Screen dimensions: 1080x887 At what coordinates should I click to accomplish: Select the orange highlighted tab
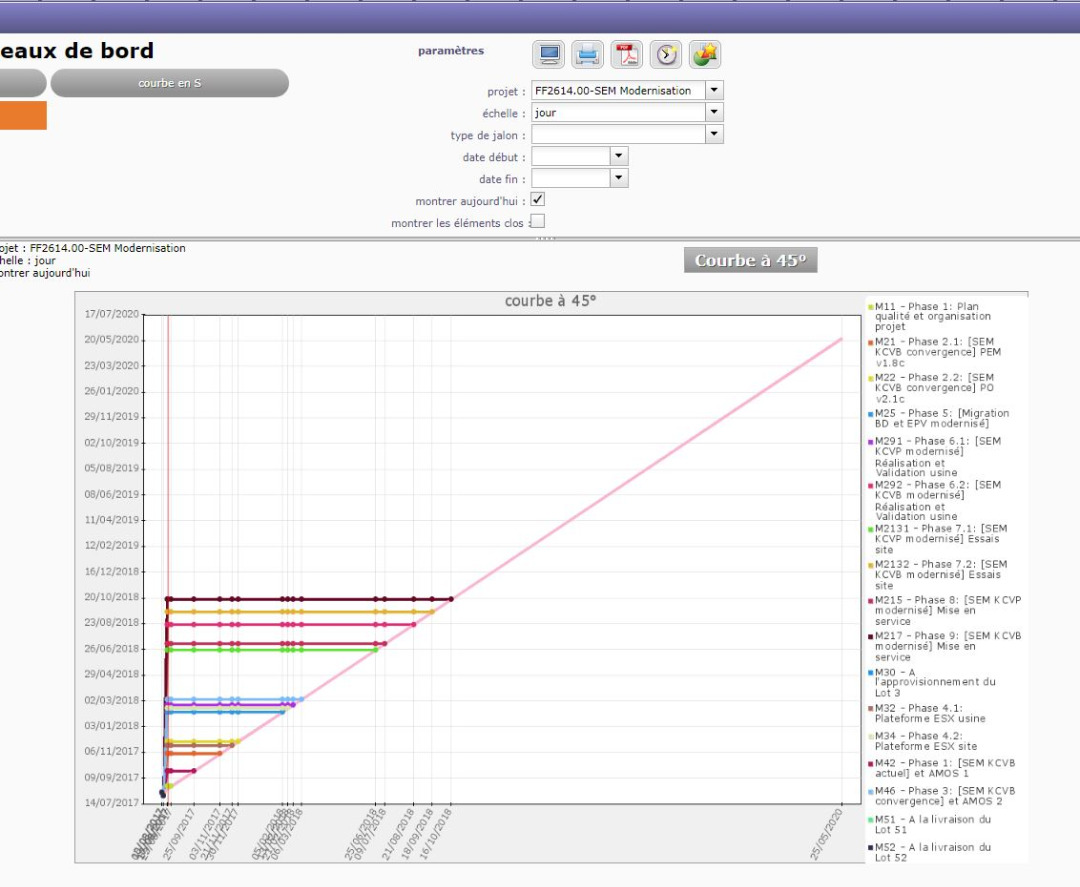(22, 116)
